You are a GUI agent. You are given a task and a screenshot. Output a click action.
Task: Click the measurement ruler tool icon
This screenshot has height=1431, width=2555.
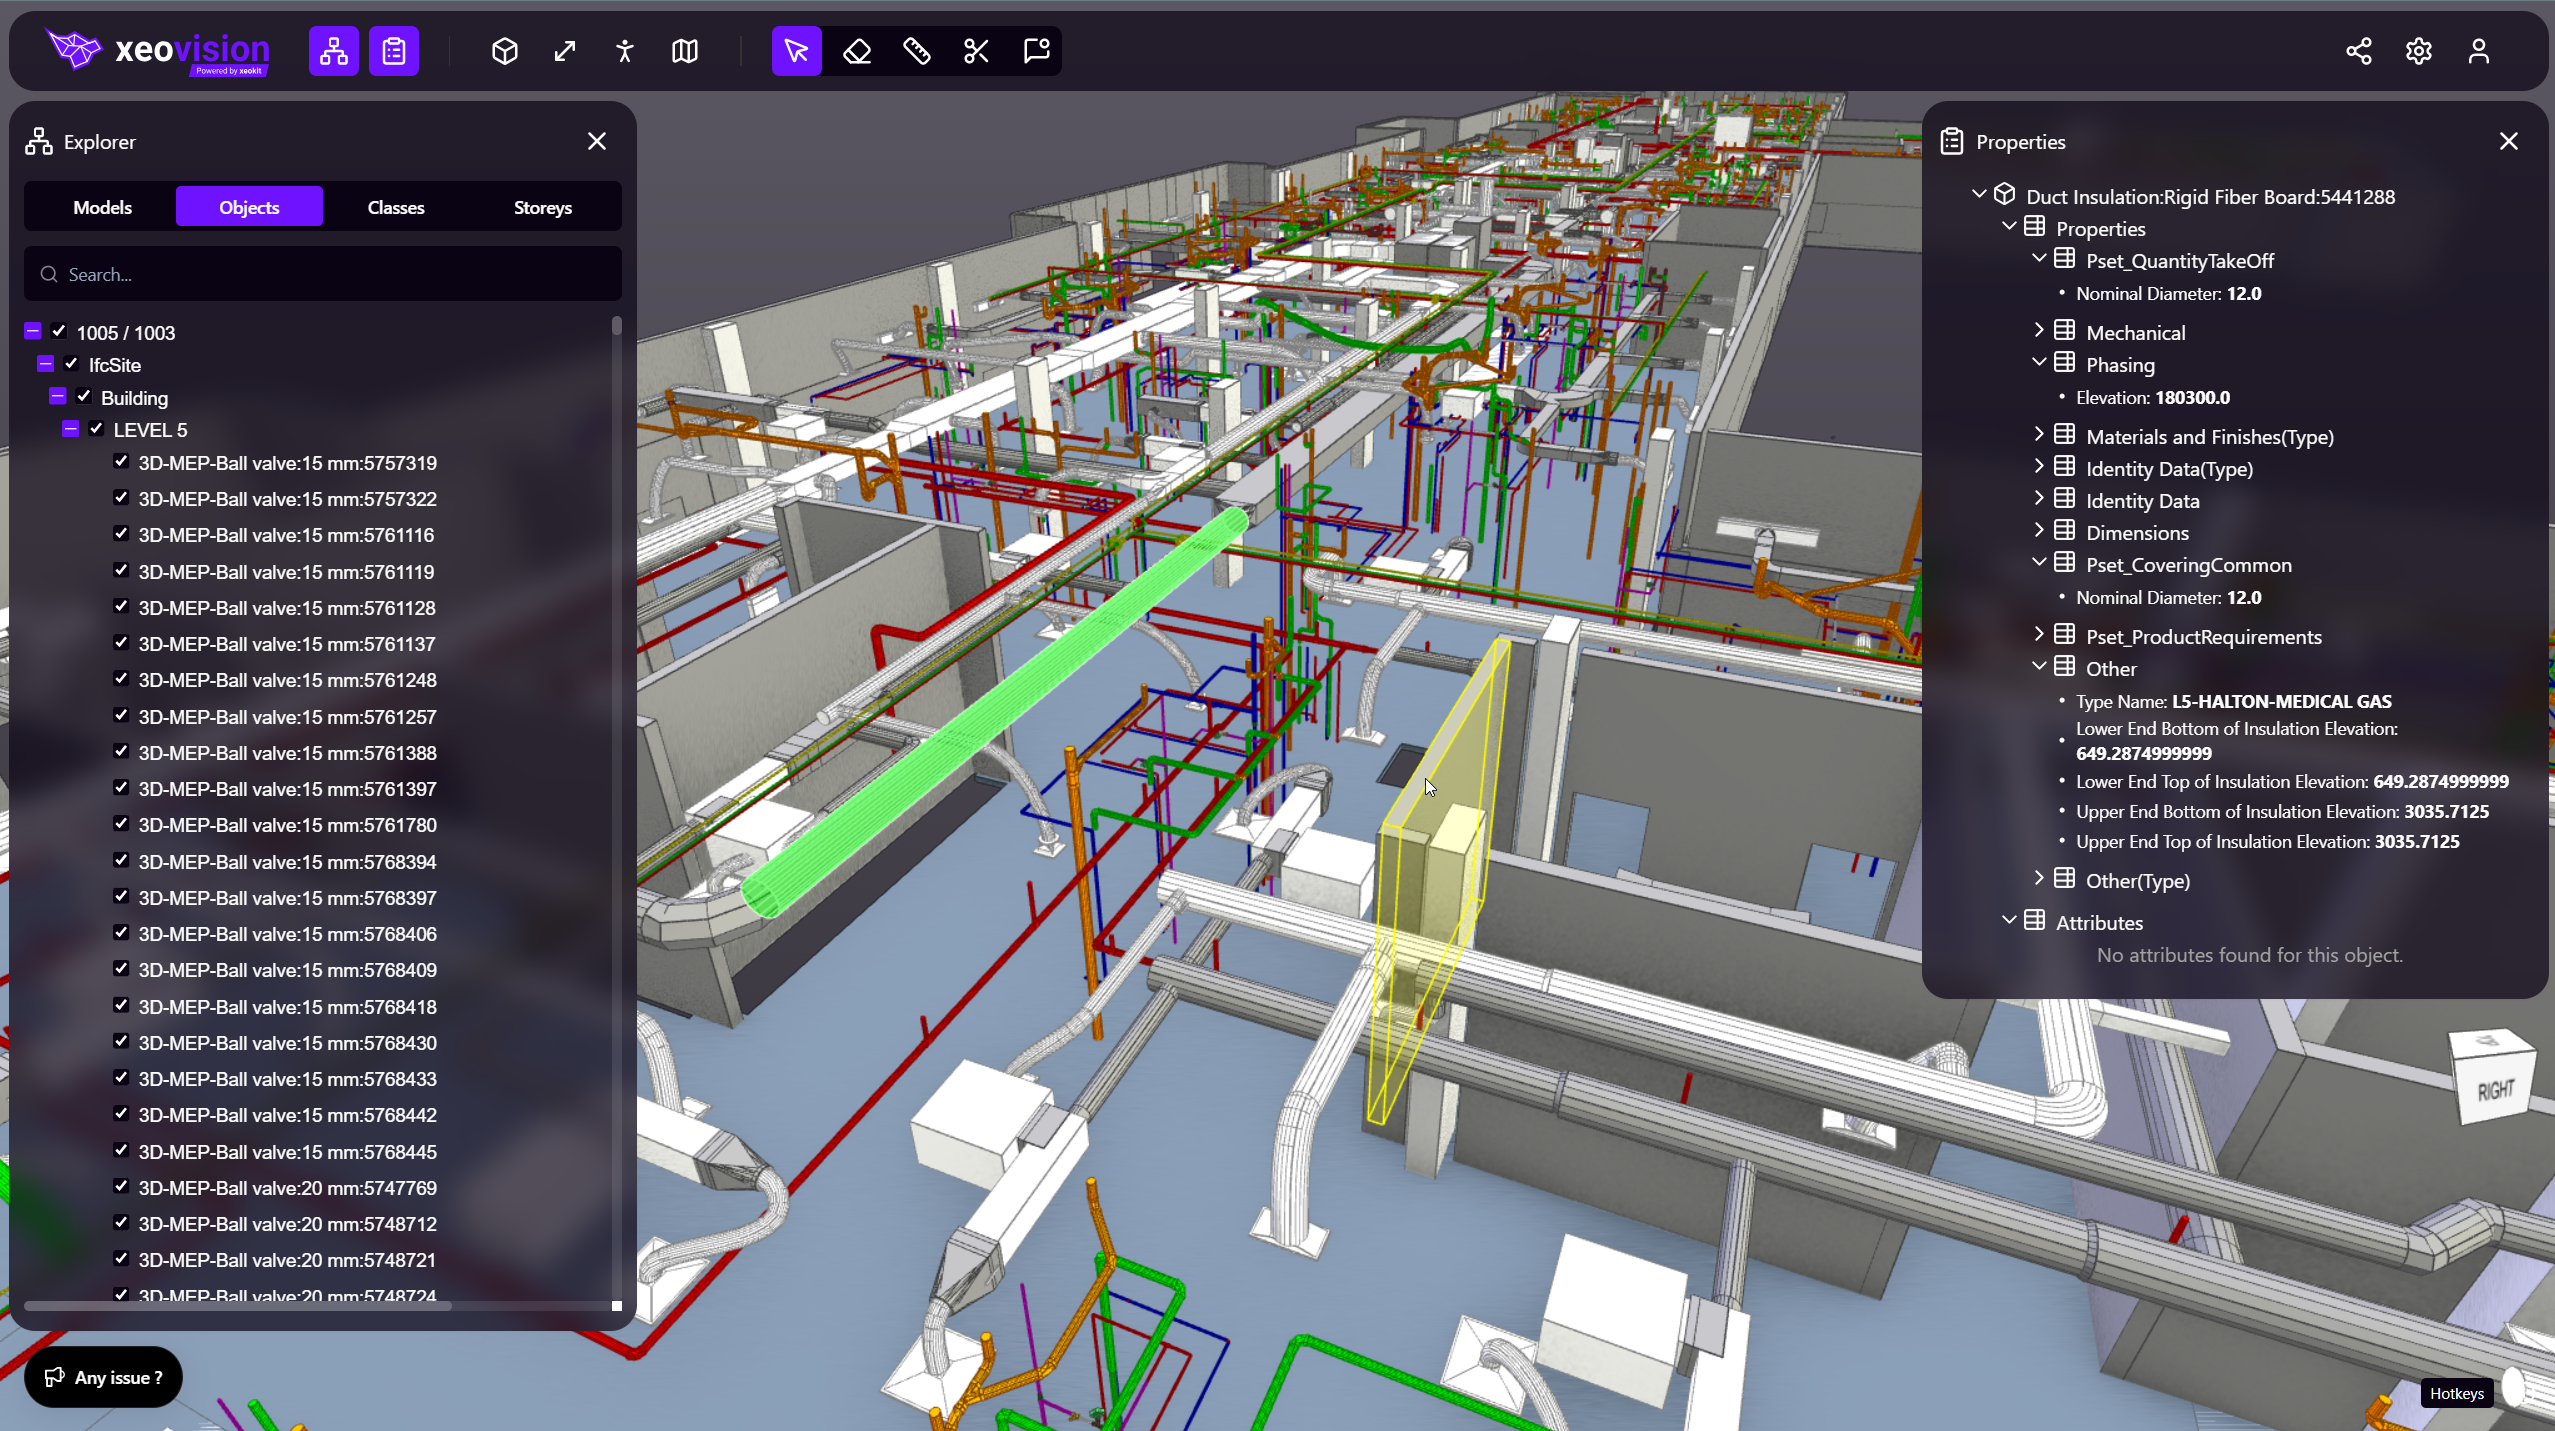[x=916, y=51]
